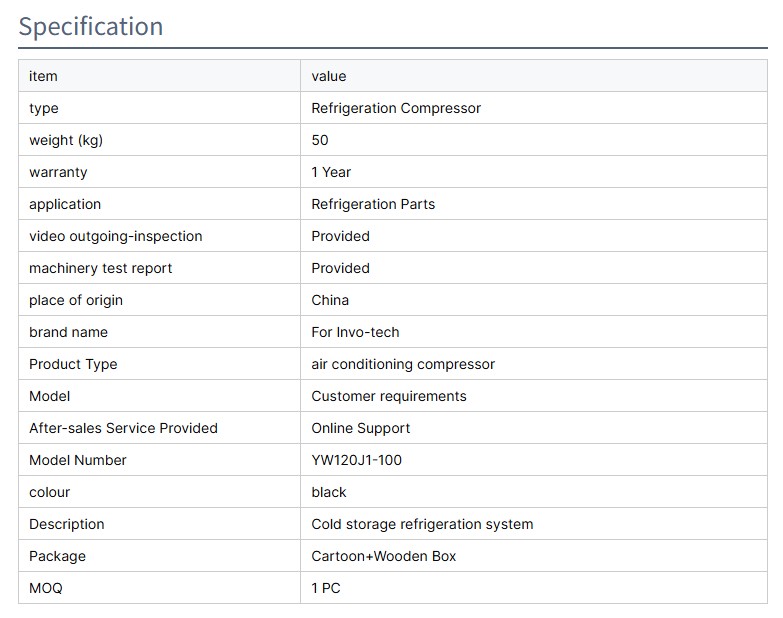783x618 pixels.
Task: Select the 'Cartoon+Wooden Box' package value
Action: (384, 556)
